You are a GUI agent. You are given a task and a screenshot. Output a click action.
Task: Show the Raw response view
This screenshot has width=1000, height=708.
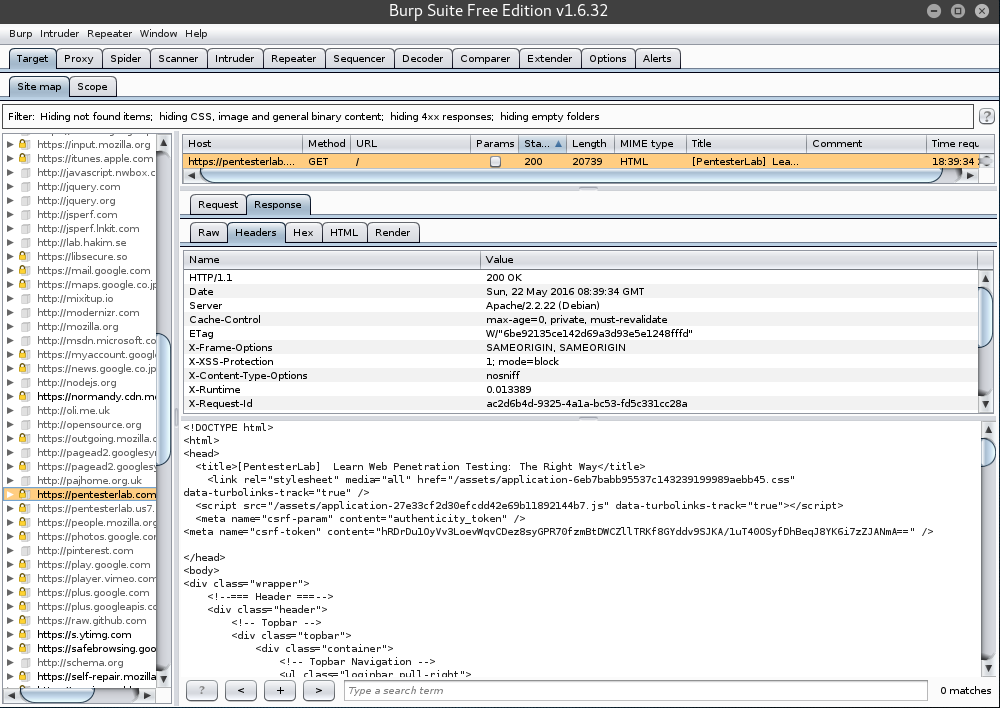(x=209, y=233)
